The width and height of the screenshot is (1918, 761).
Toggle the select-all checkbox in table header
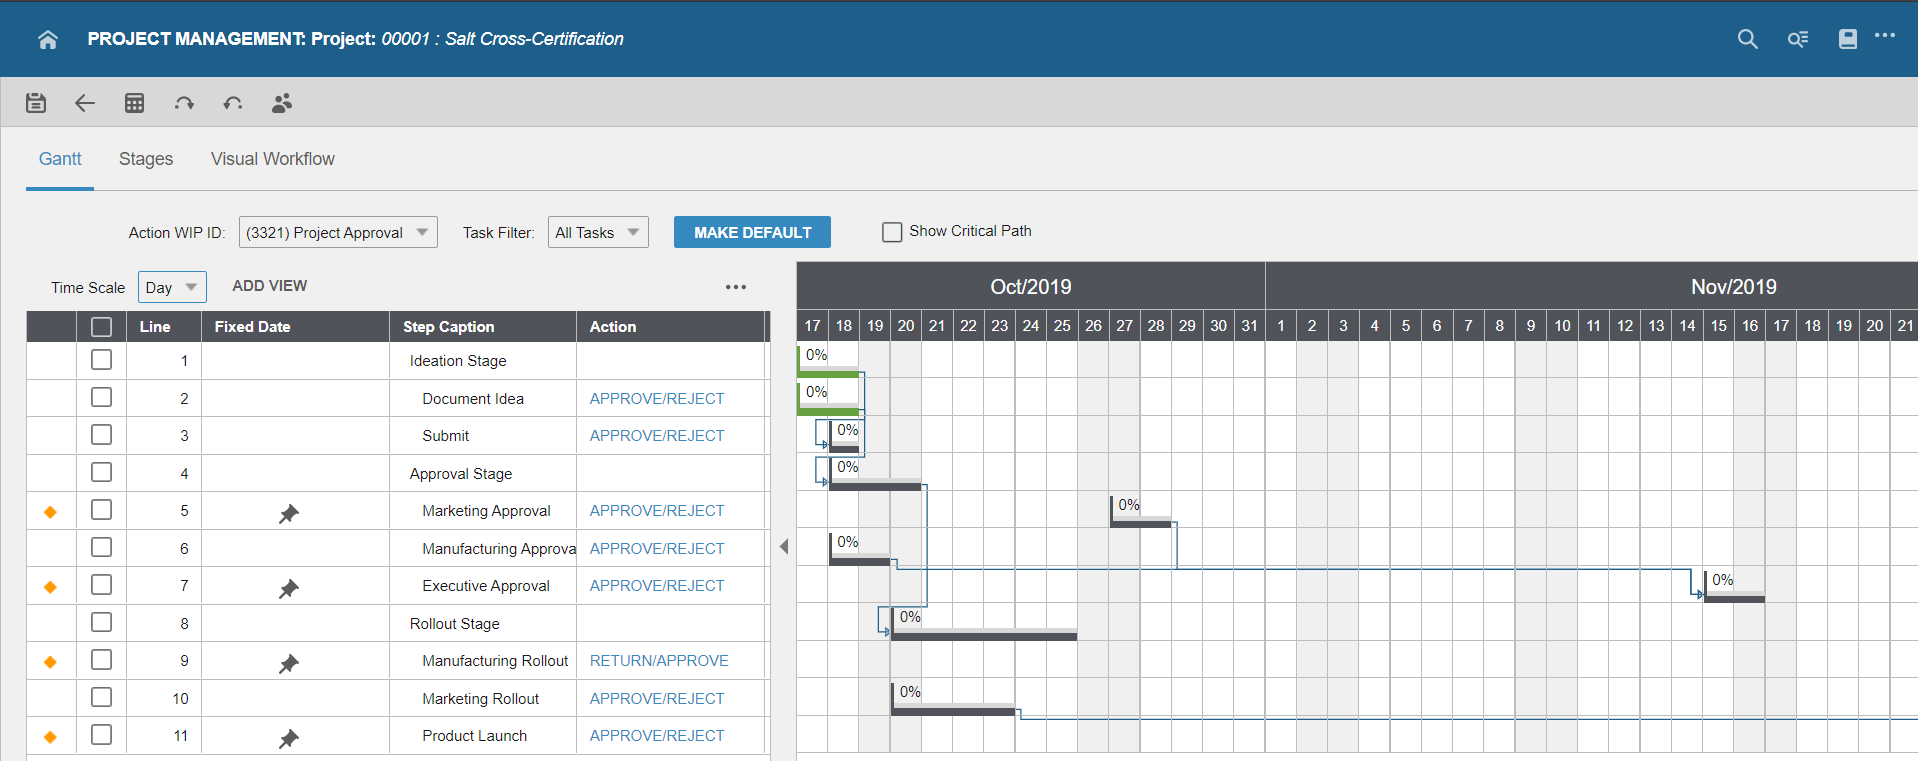101,327
